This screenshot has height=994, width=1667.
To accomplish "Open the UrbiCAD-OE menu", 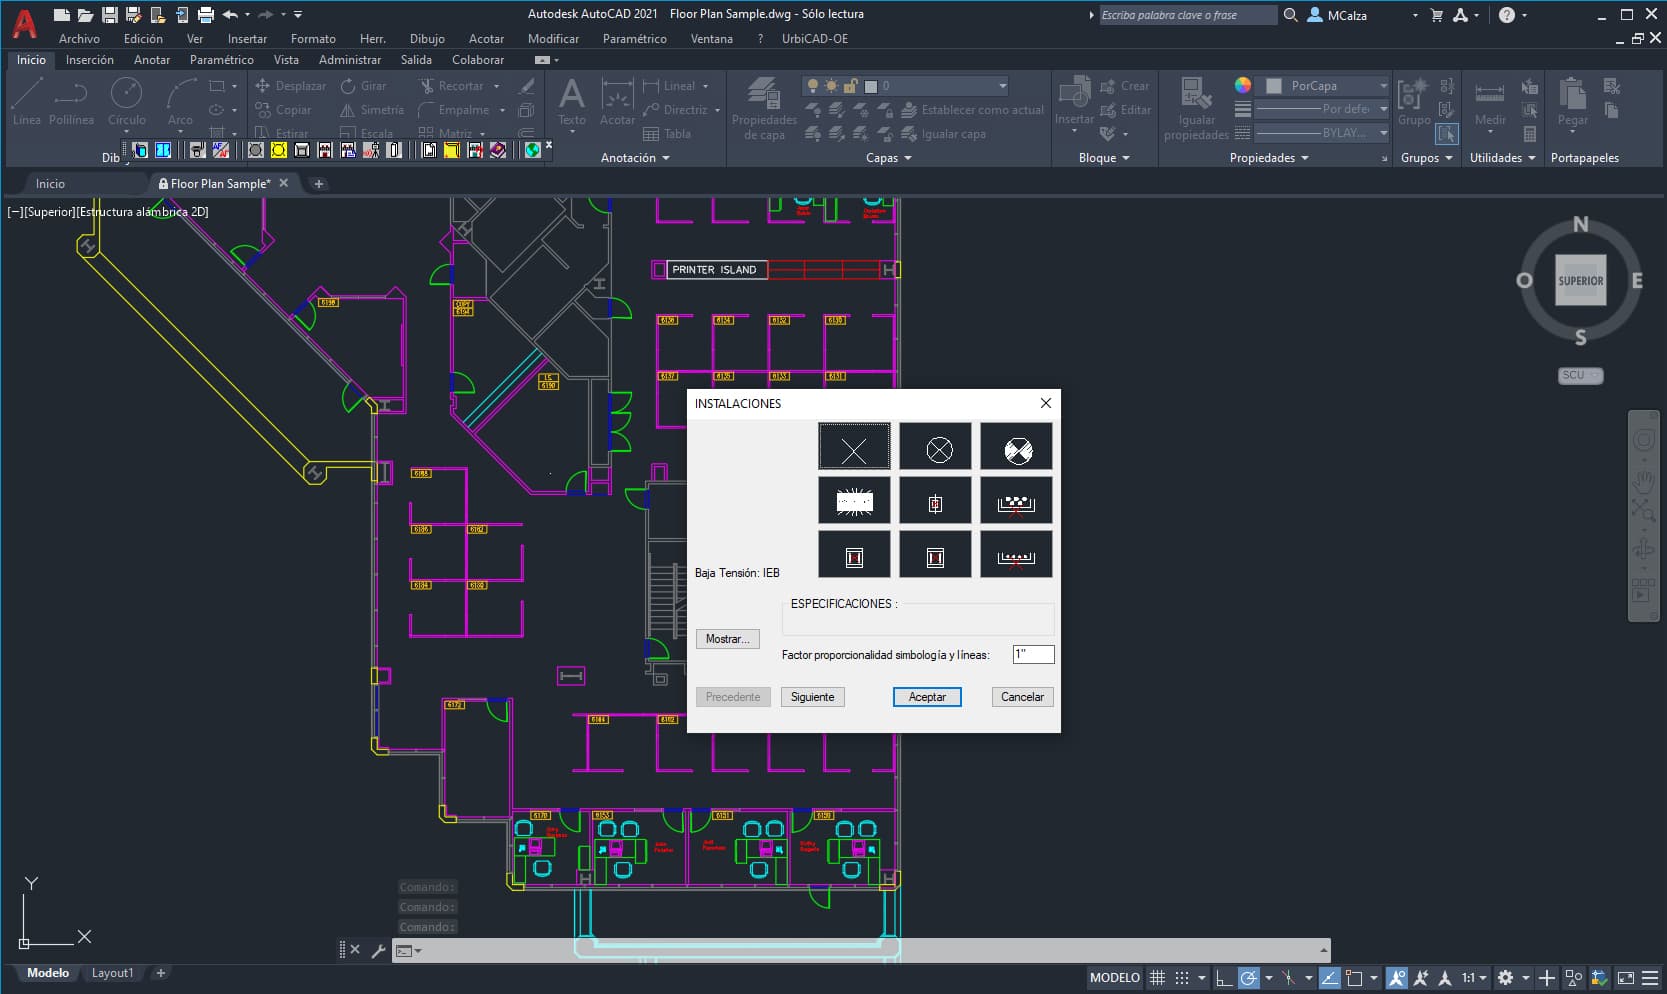I will click(x=814, y=39).
